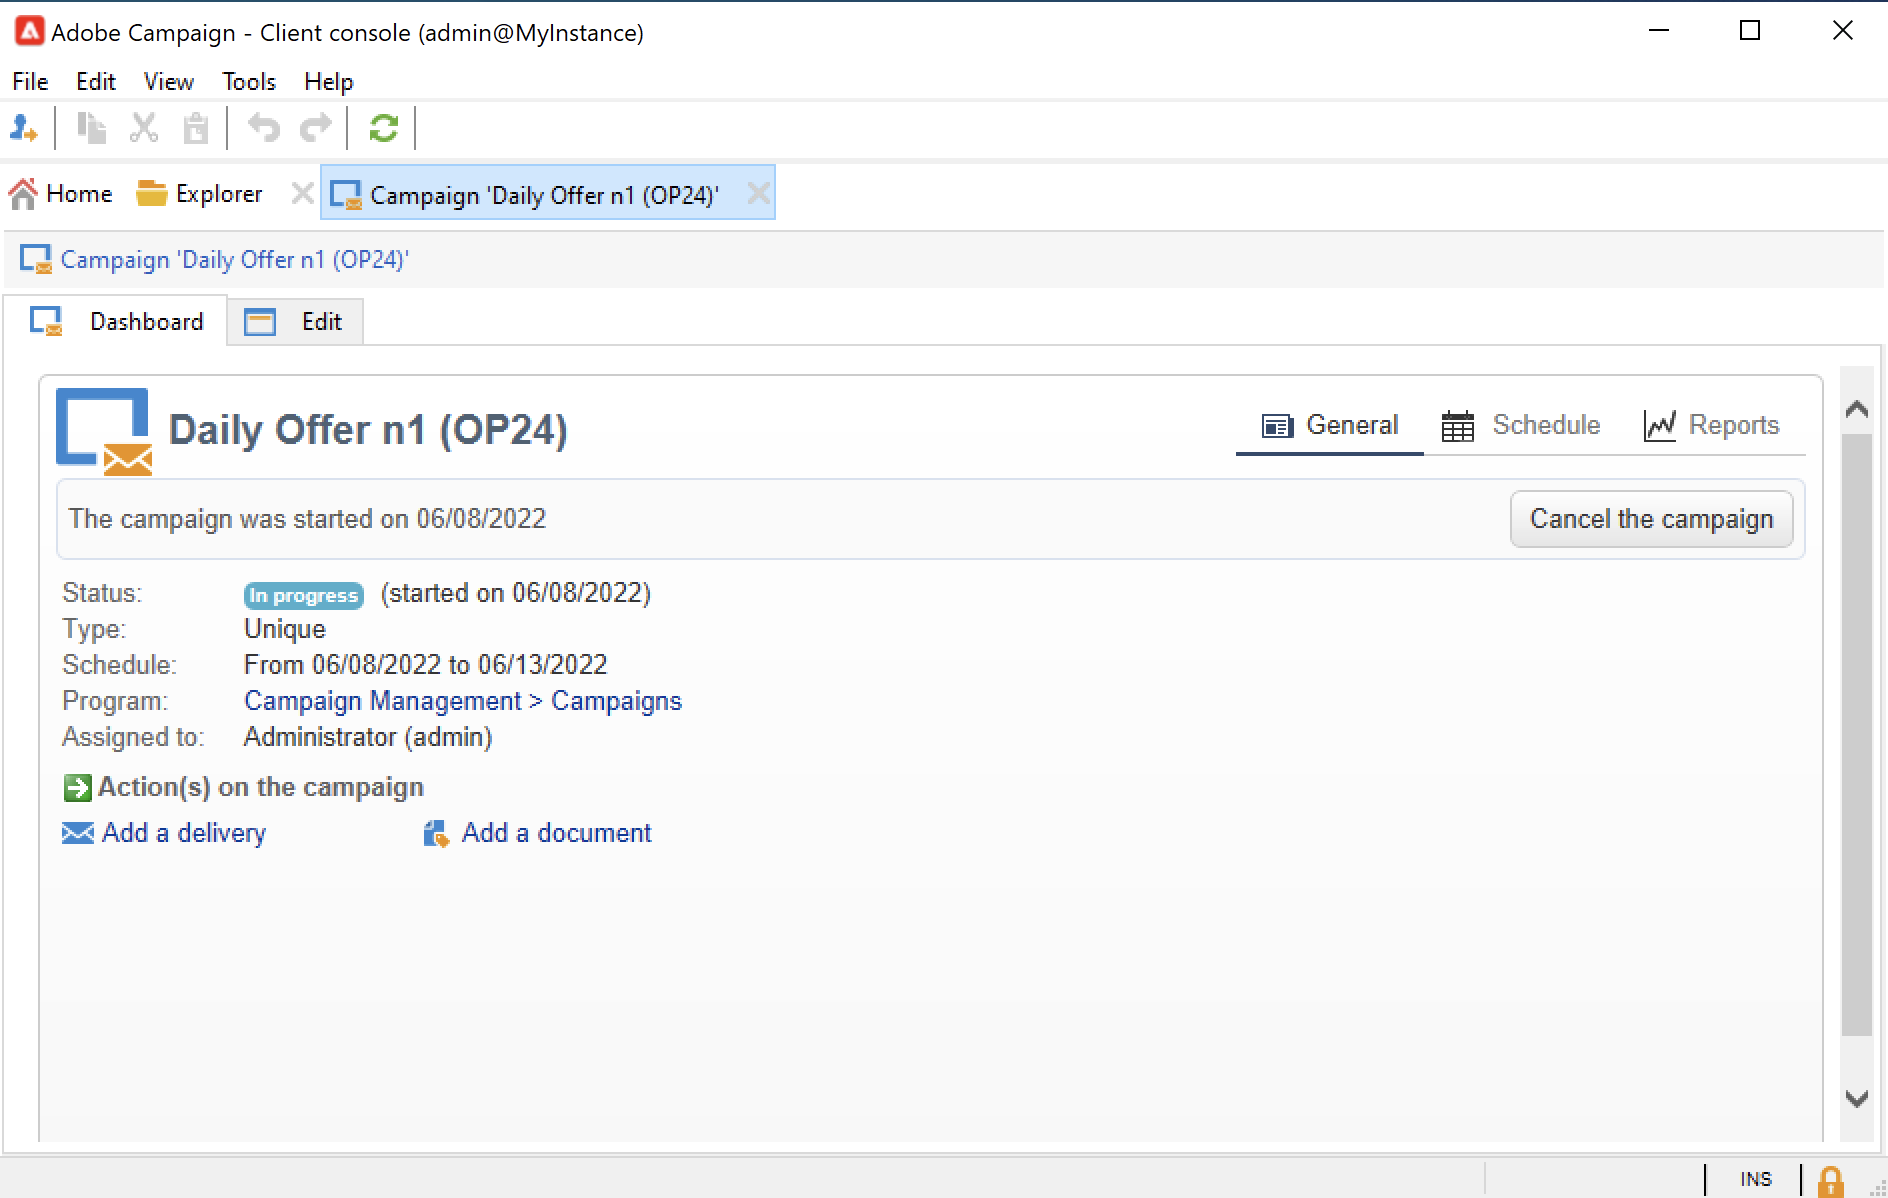Maximize the Adobe Campaign window
The height and width of the screenshot is (1198, 1888).
[x=1750, y=31]
